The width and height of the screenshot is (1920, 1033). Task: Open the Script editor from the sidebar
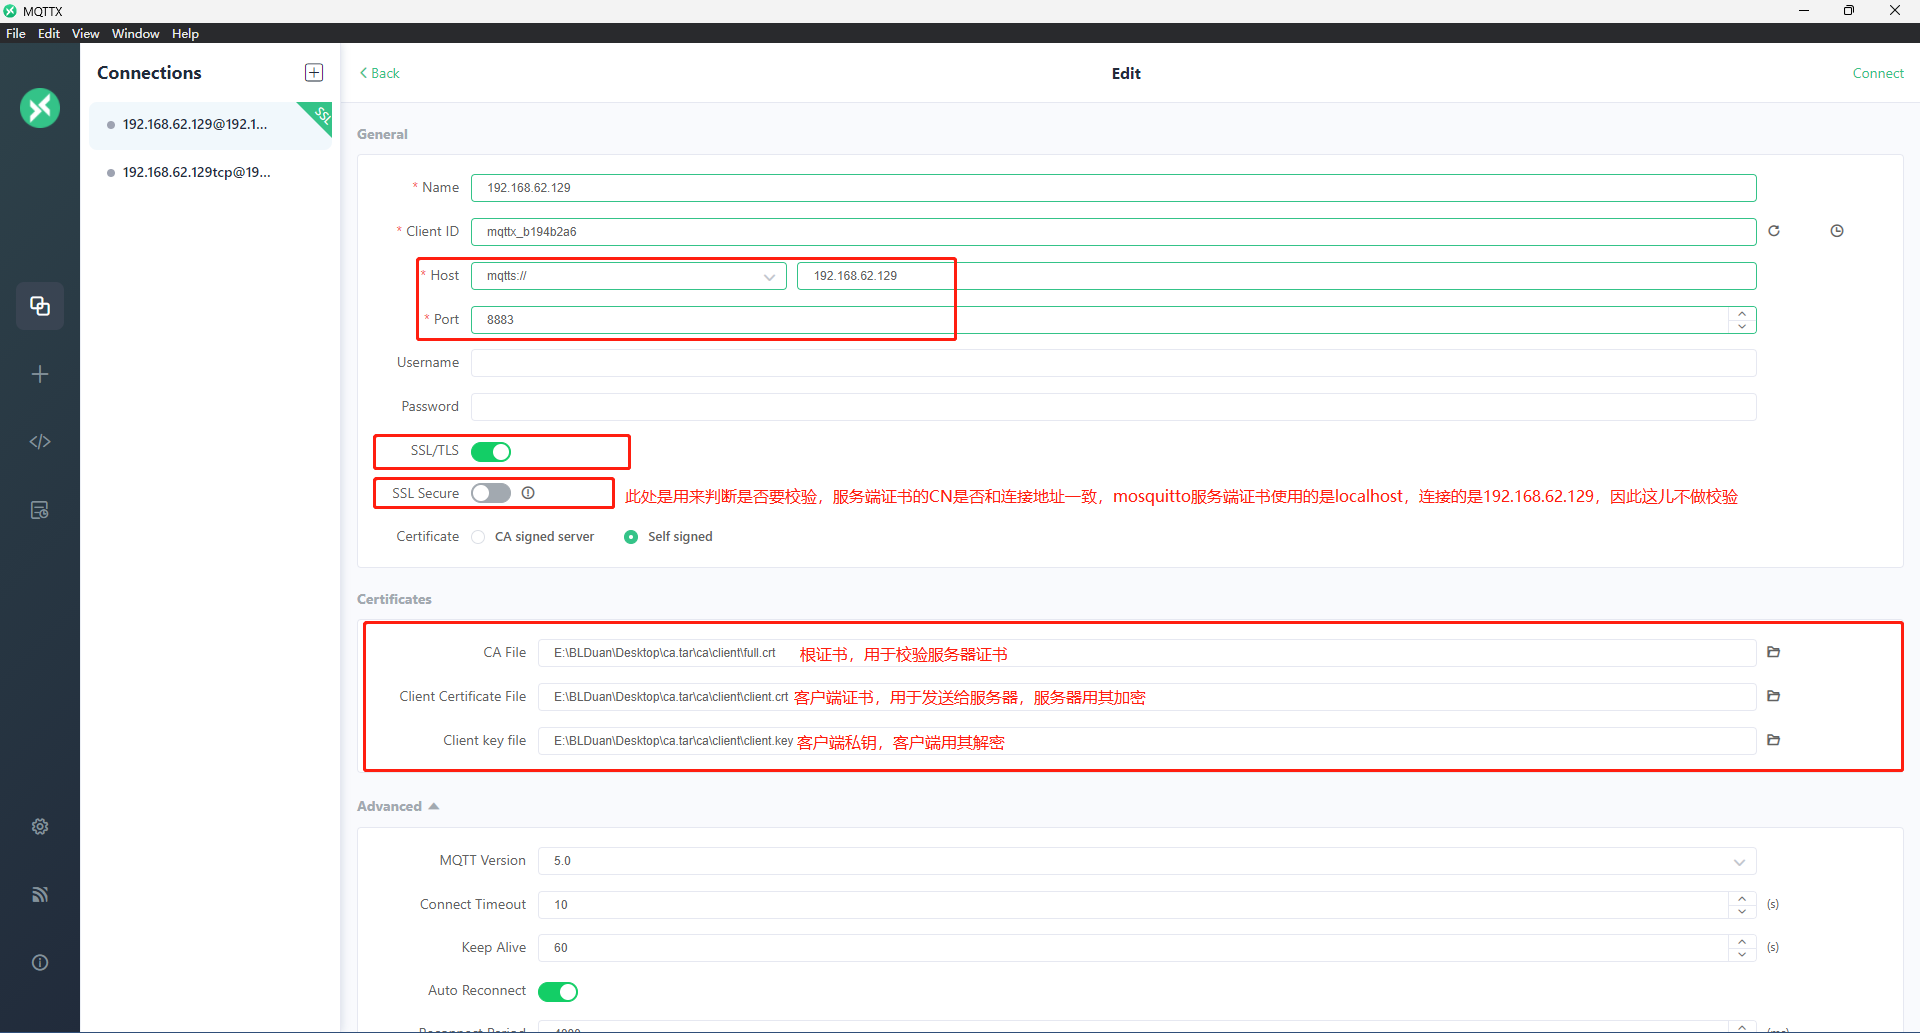tap(40, 441)
